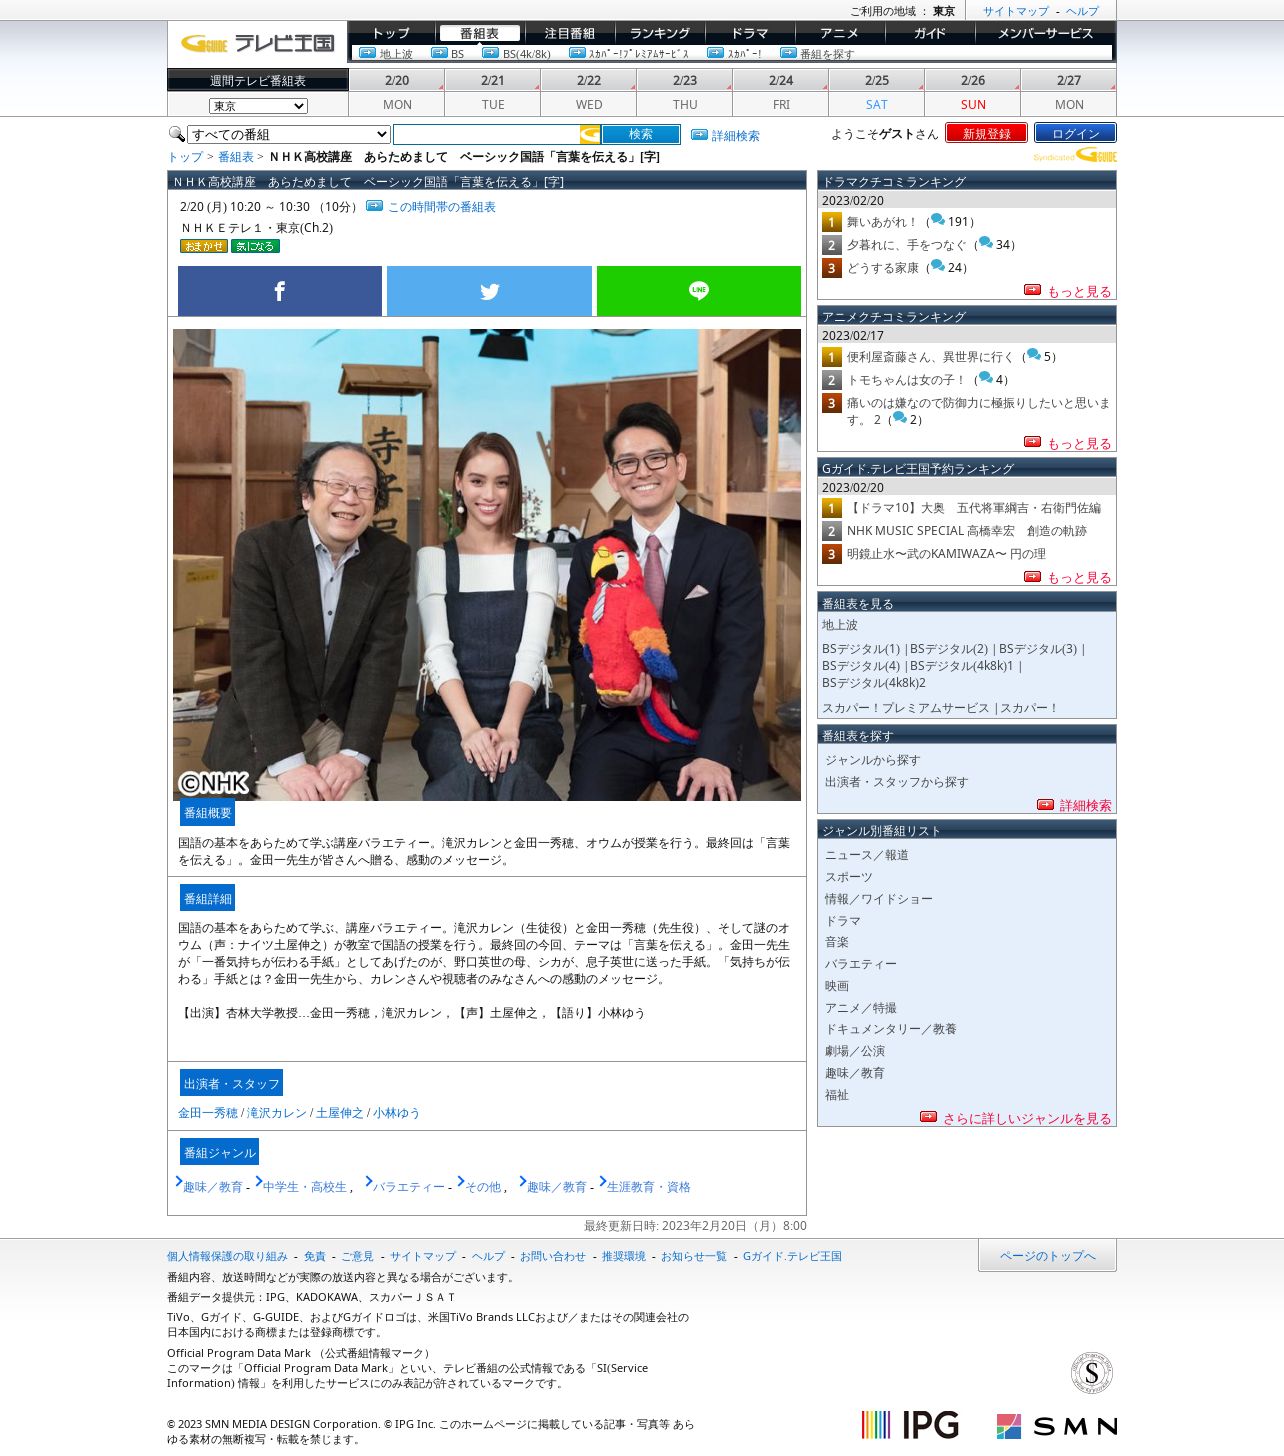Open the メンバーサービス menu tab
Viewport: 1284px width, 1456px height.
1045,33
